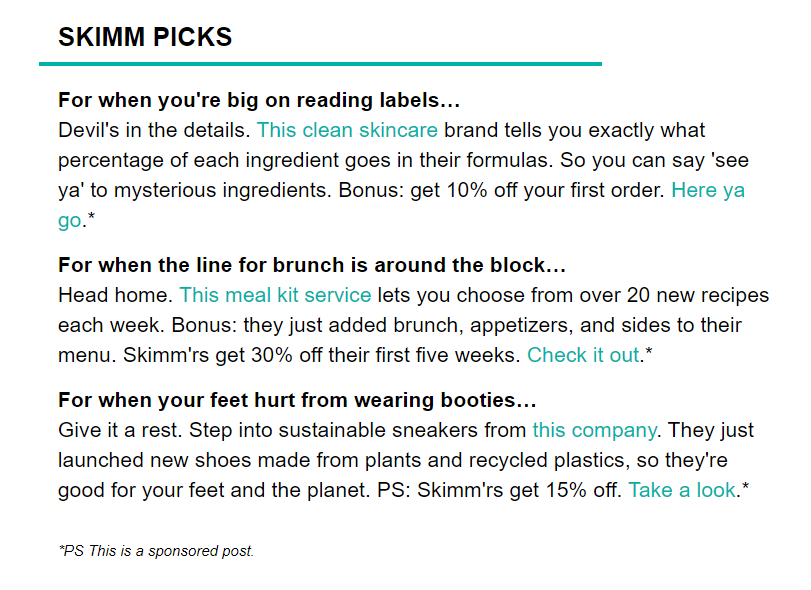The image size is (811, 590).
Task: Open the "this company" sneakers link
Action: tap(595, 430)
